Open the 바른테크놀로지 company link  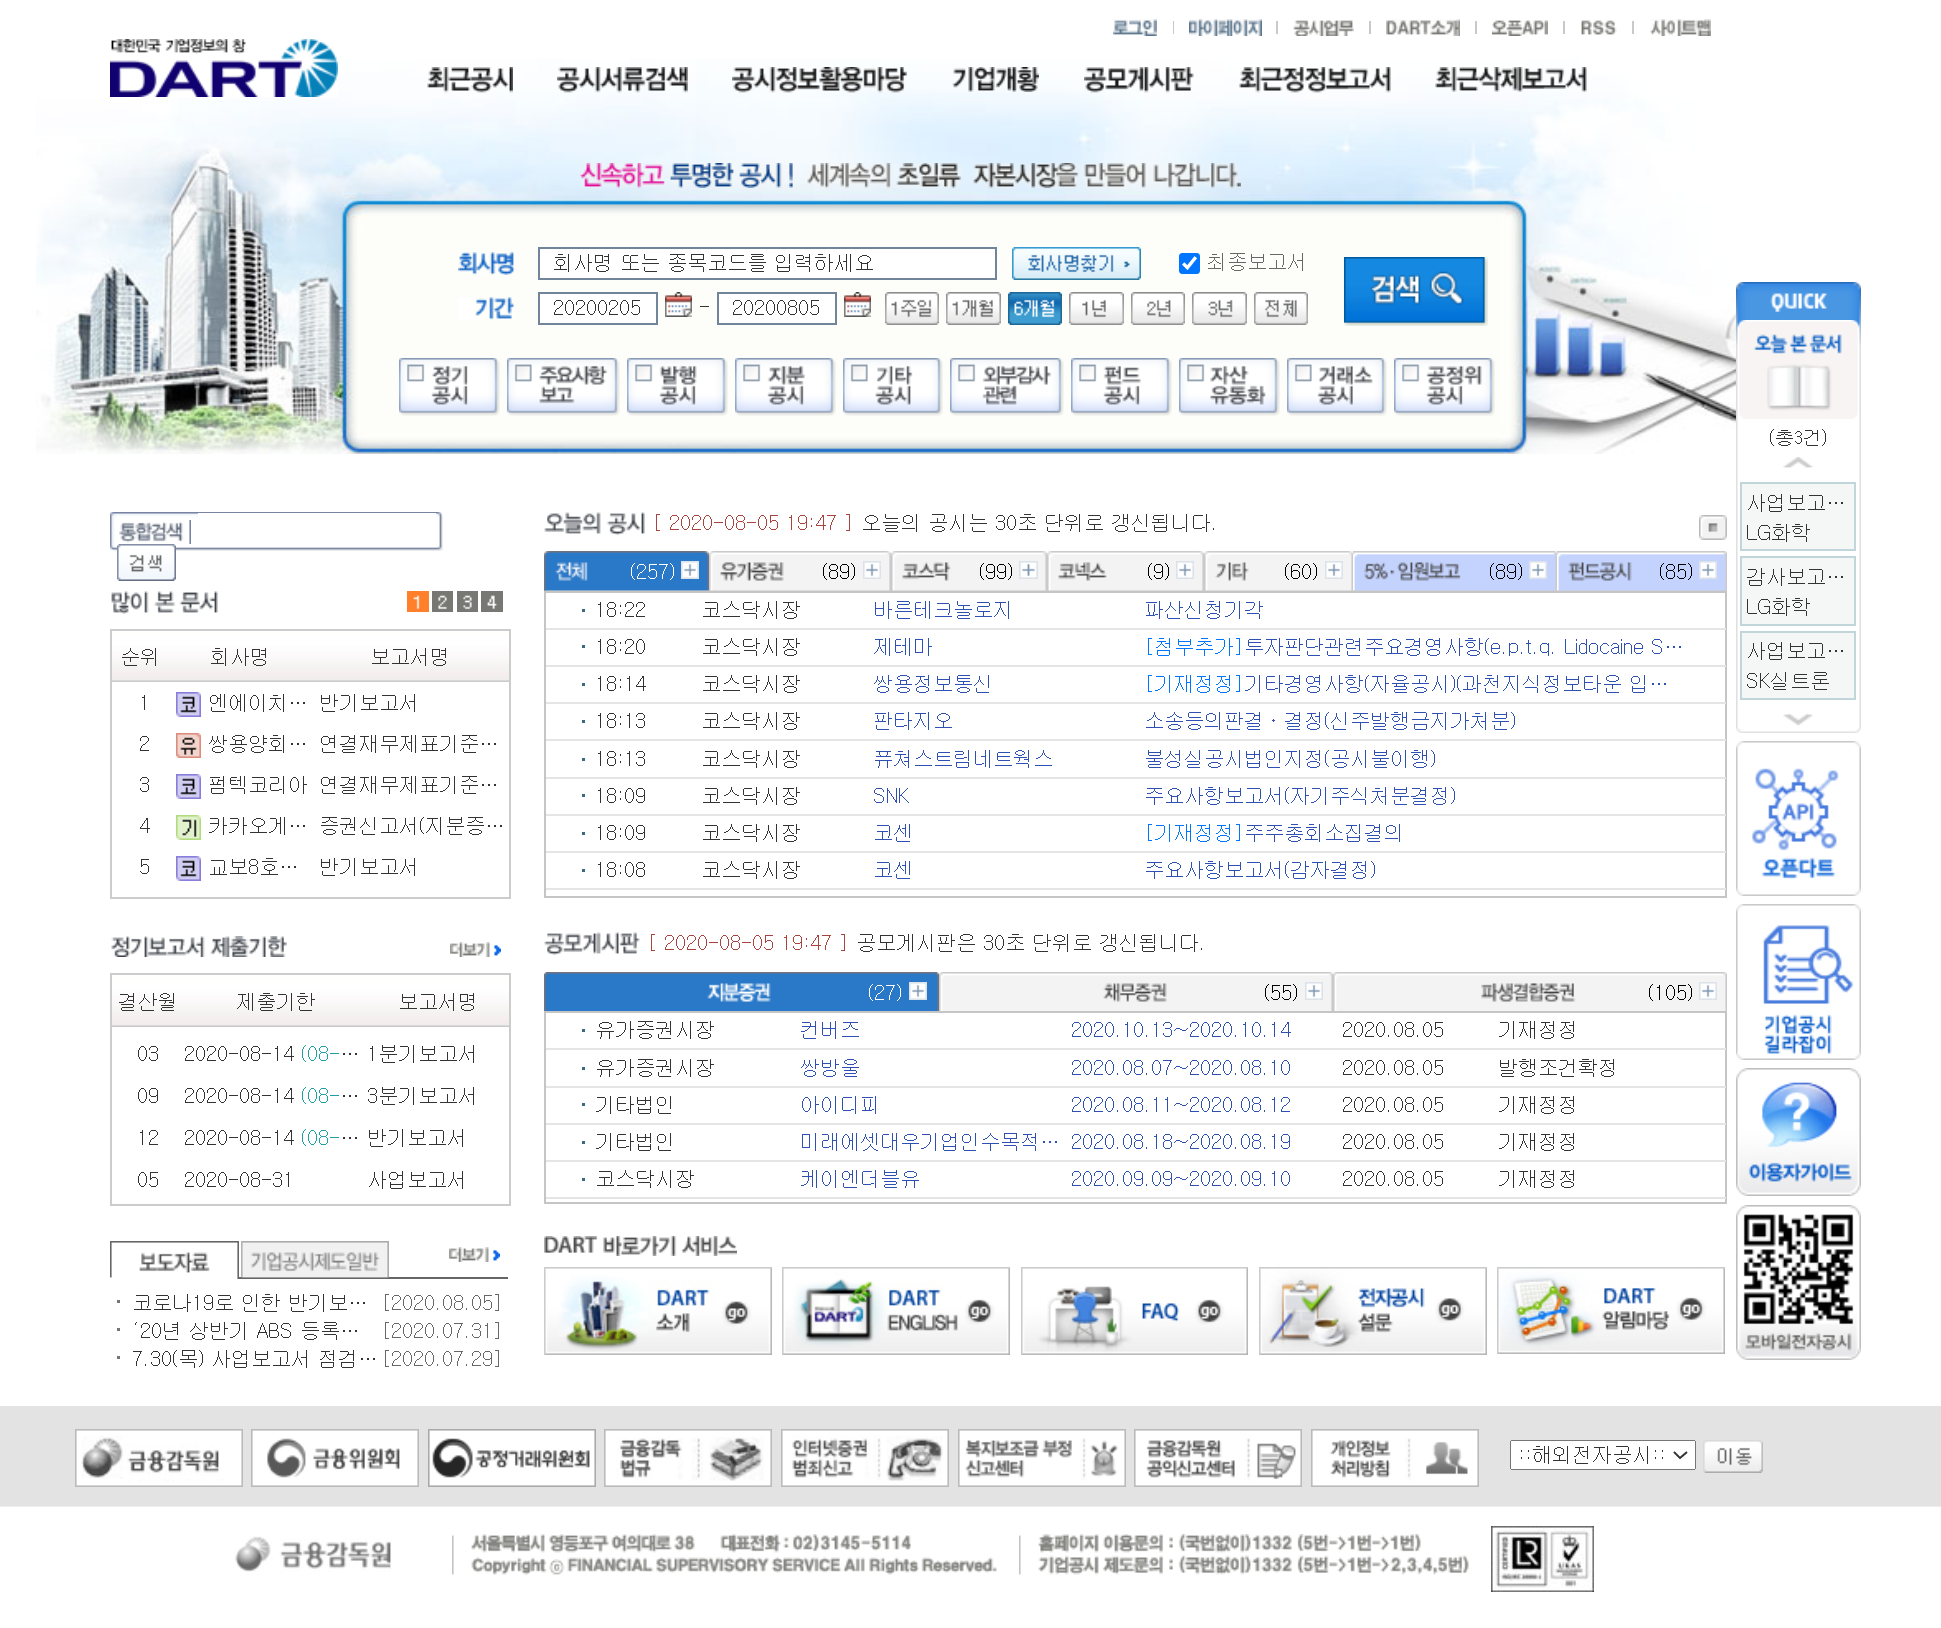coord(941,609)
